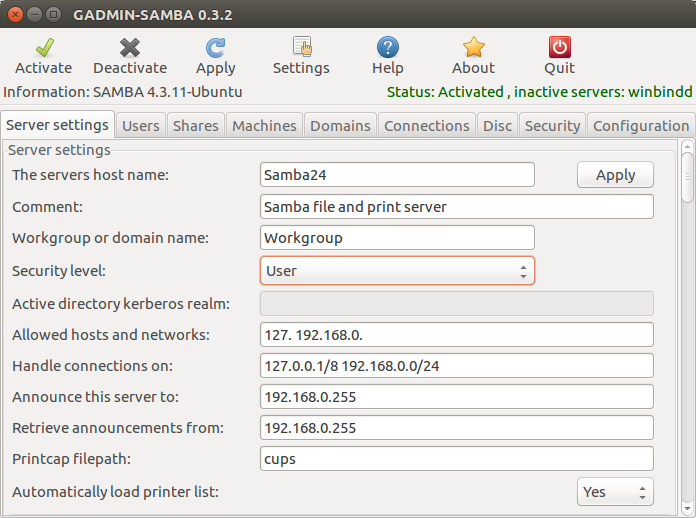Click the Apply refresh arrow icon in toolbar
The height and width of the screenshot is (518, 696).
216,47
